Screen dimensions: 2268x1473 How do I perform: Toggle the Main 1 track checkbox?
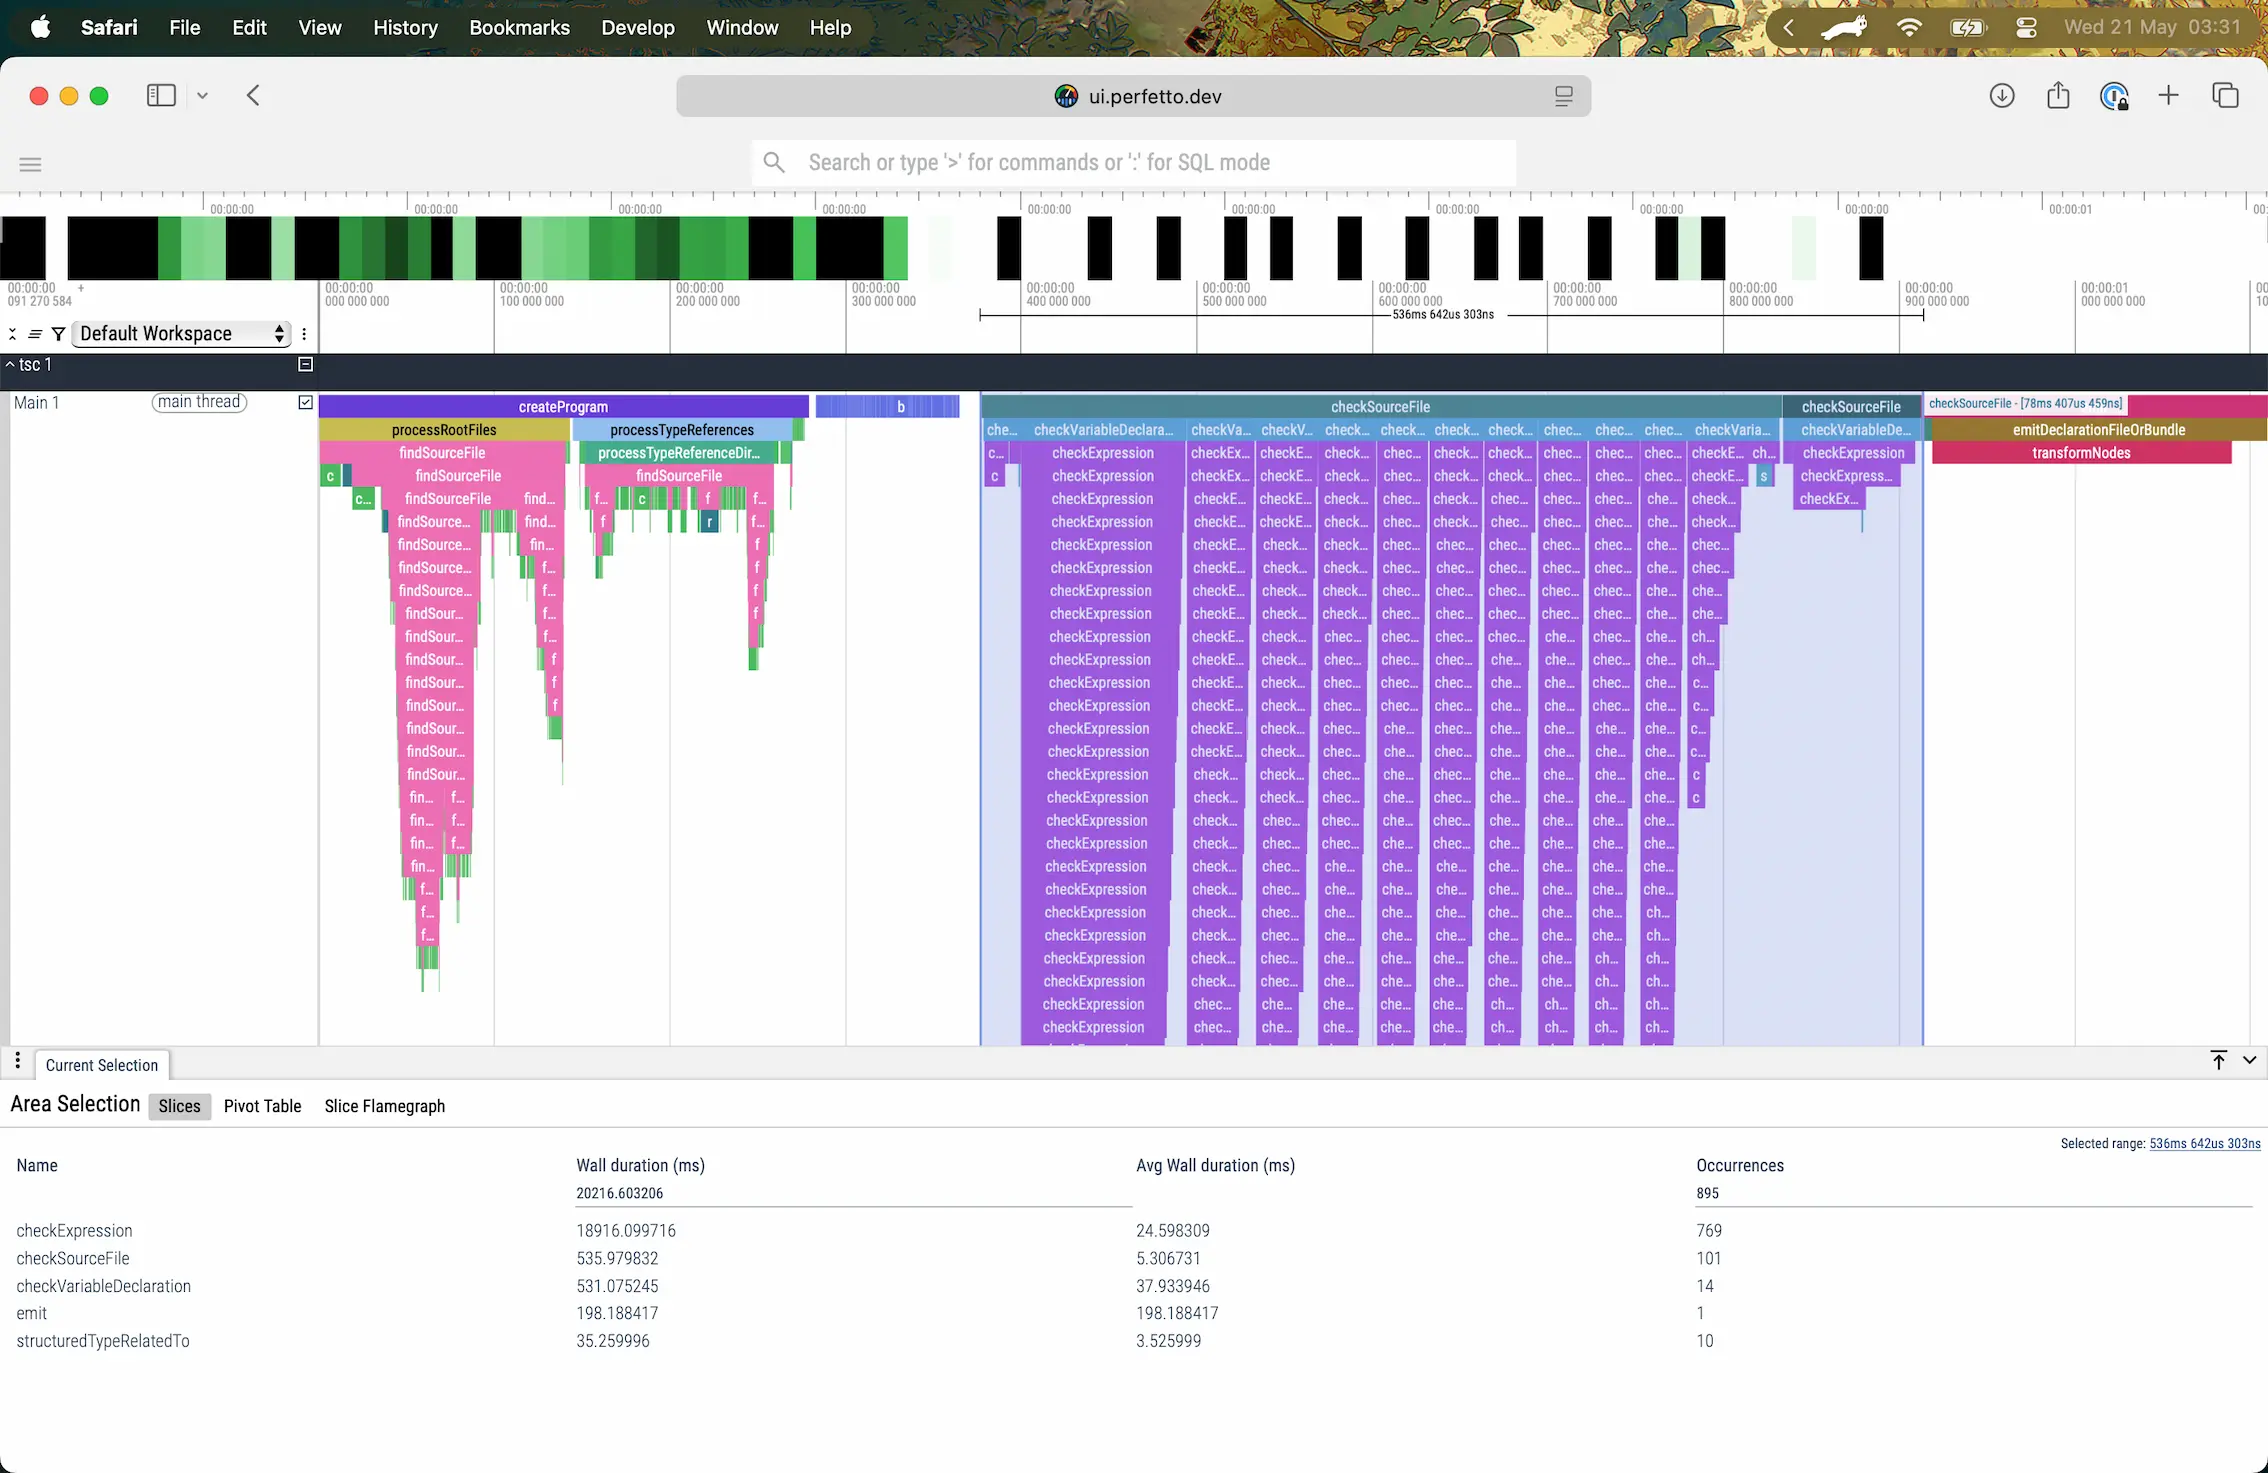click(304, 402)
